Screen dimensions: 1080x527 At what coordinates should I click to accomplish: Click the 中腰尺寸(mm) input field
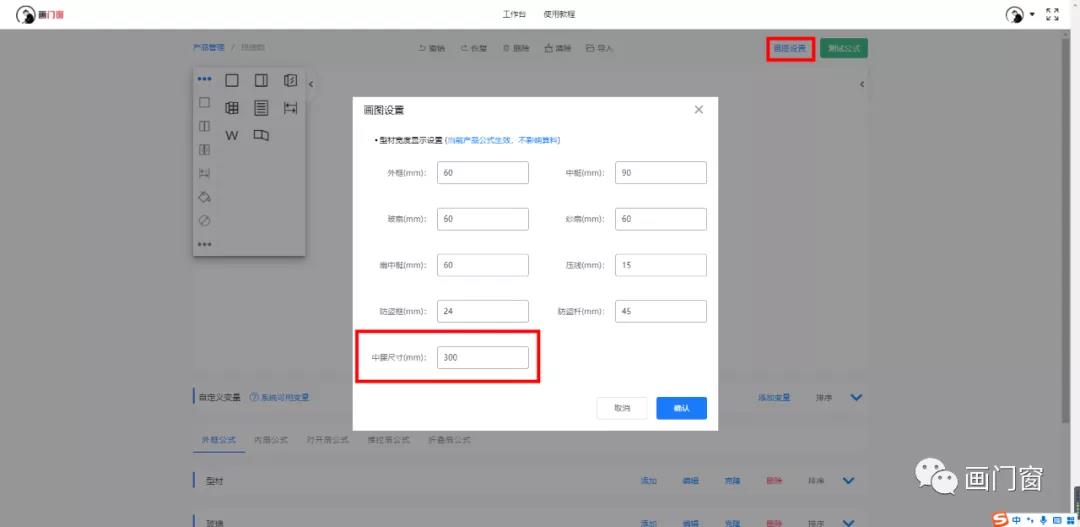[x=483, y=357]
